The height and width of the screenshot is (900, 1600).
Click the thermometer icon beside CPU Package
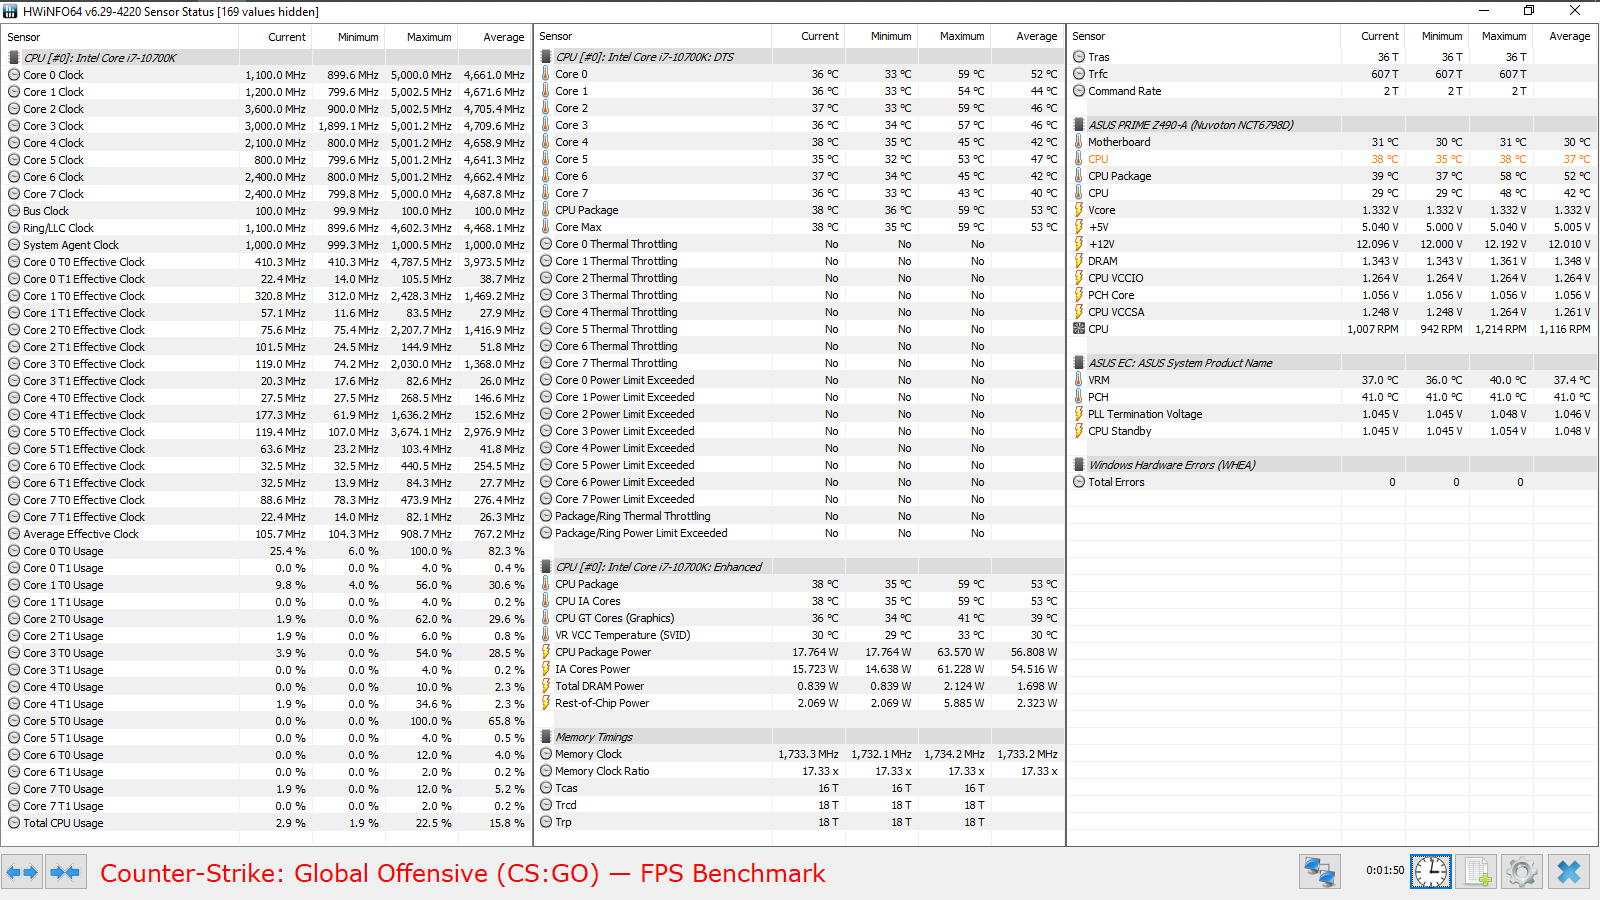(x=546, y=210)
